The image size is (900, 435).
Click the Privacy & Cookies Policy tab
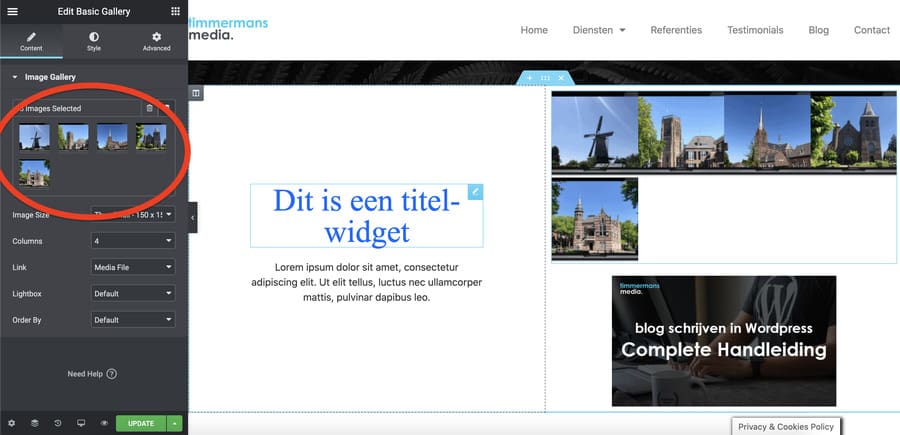point(786,426)
